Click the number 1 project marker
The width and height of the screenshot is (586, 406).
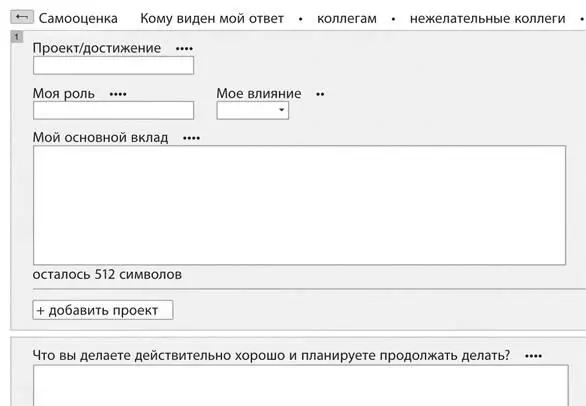coord(17,37)
